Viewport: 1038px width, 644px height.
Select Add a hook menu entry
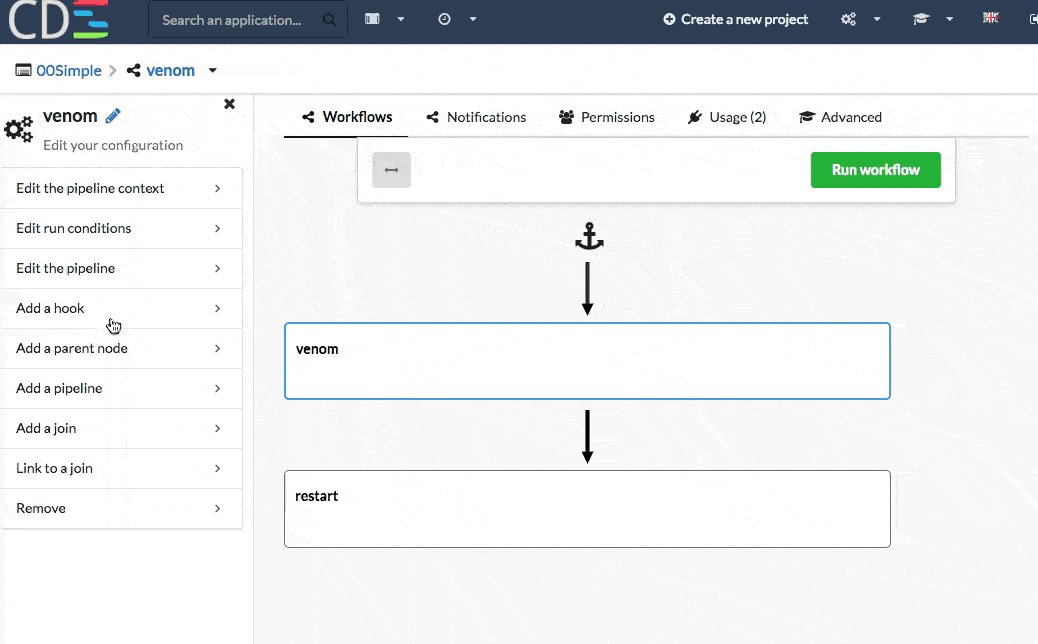pos(121,308)
